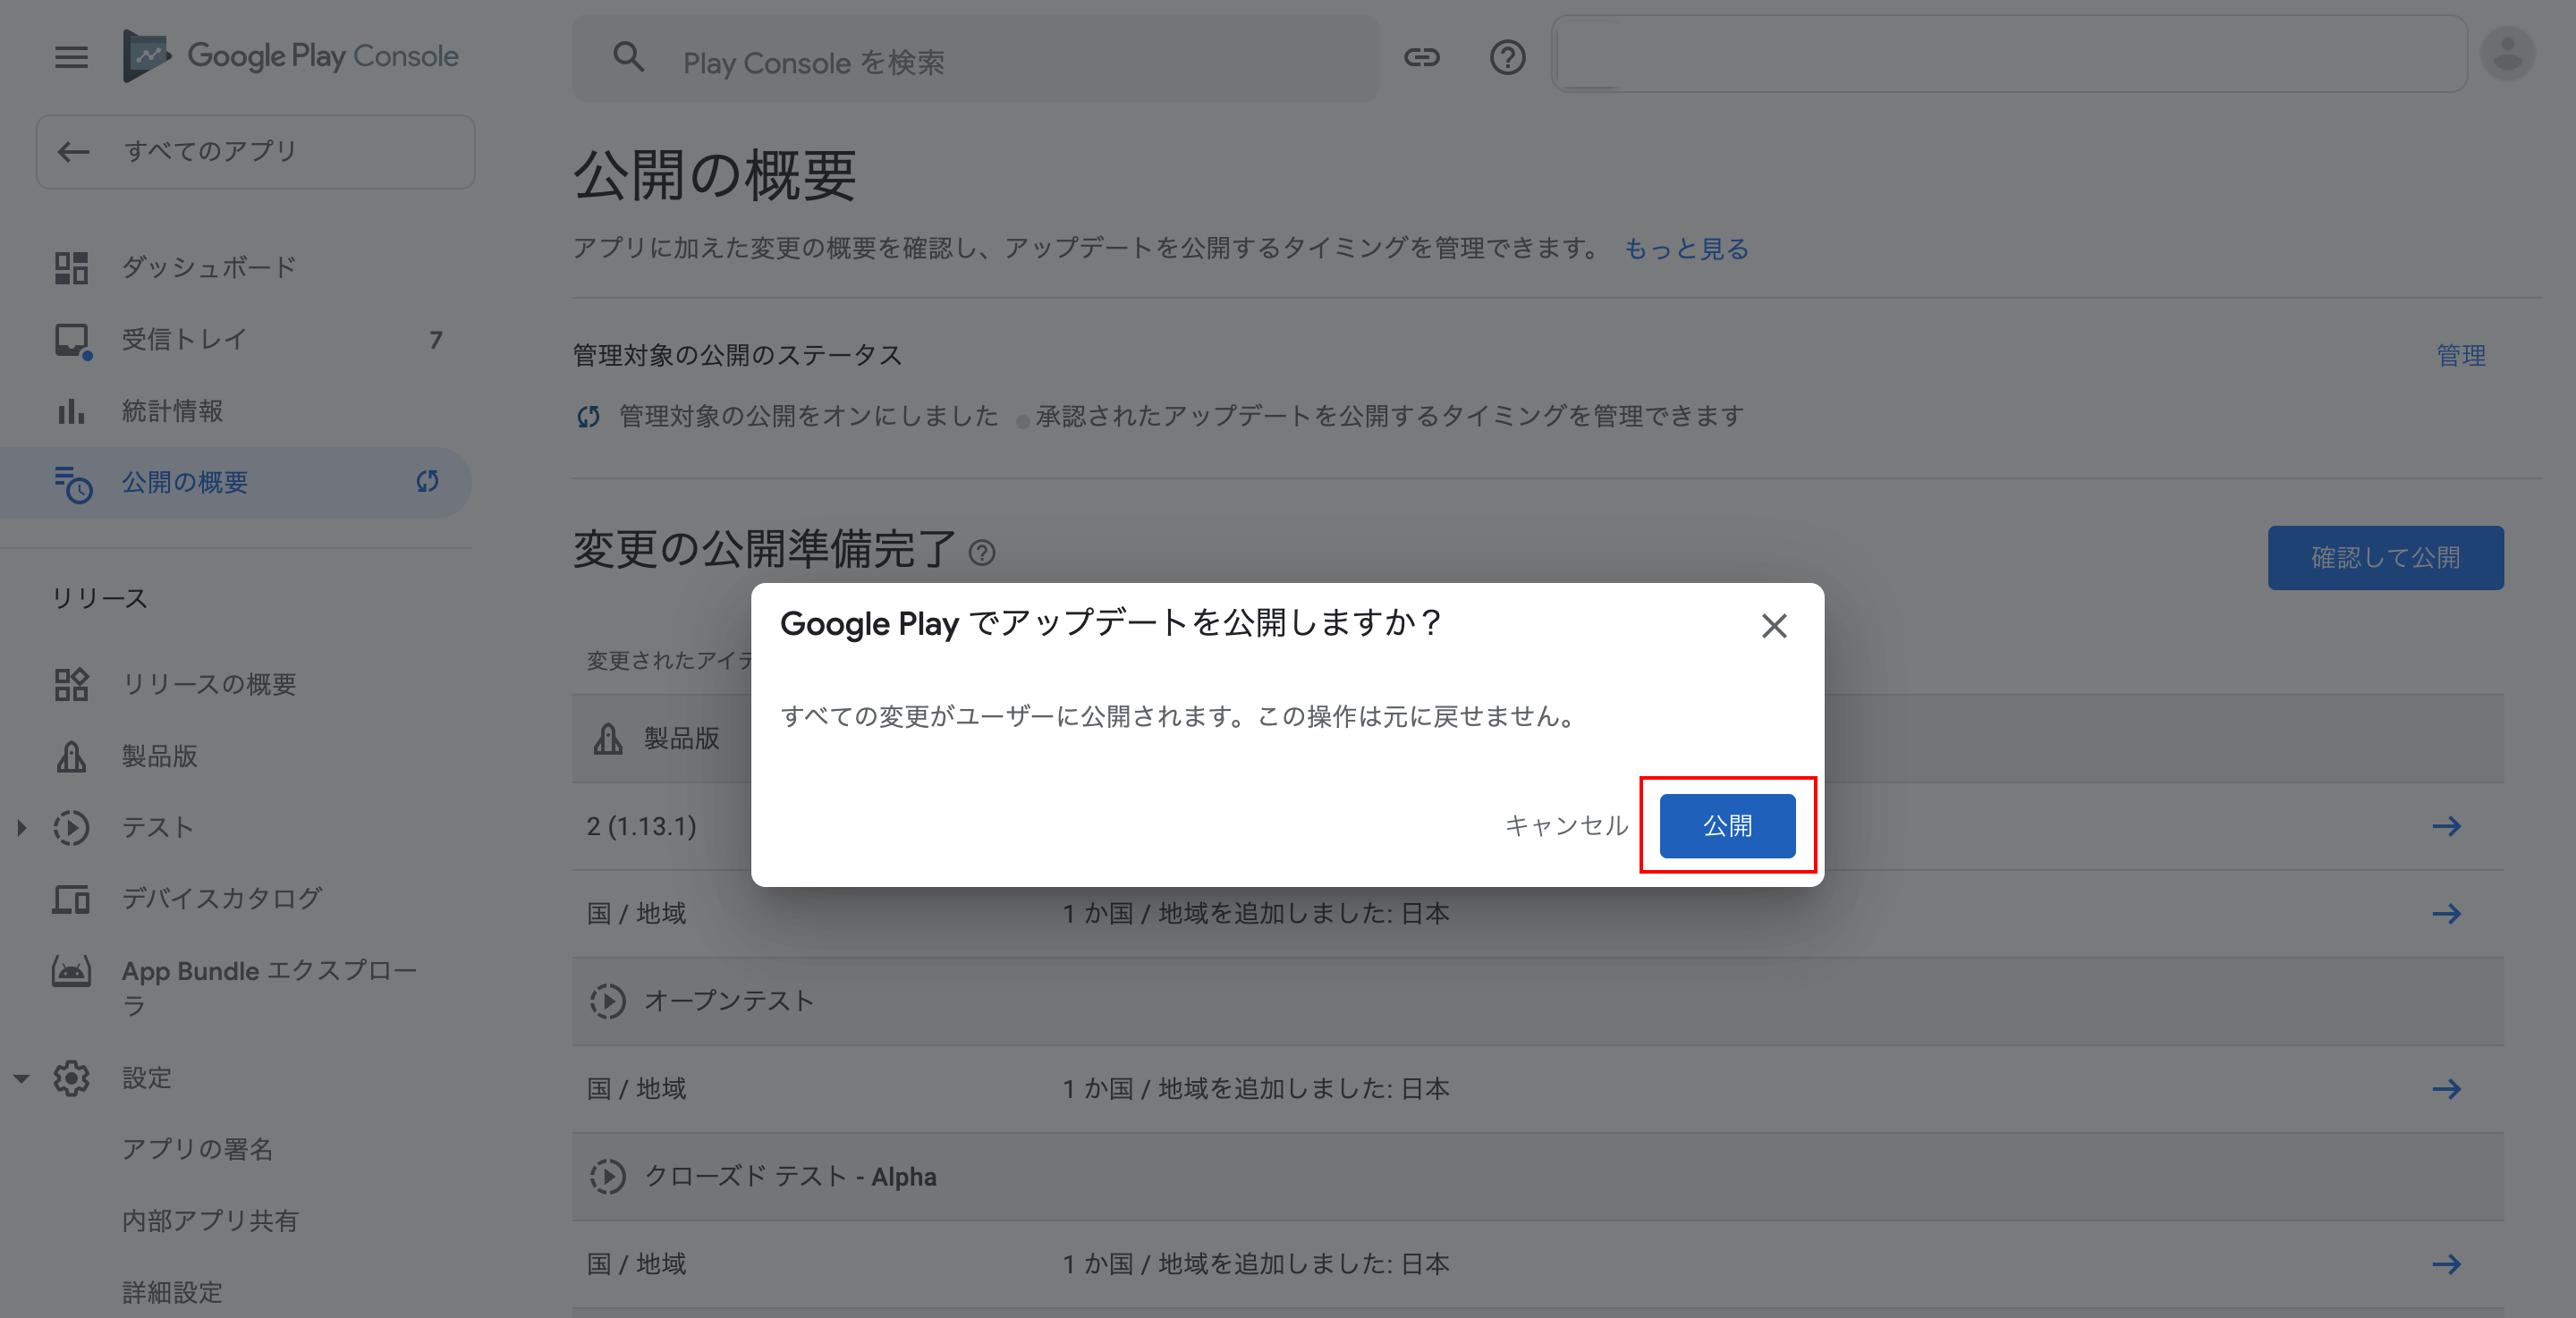
Task: Click arrow on 製品版 国 / 地域 row
Action: pos(2446,914)
